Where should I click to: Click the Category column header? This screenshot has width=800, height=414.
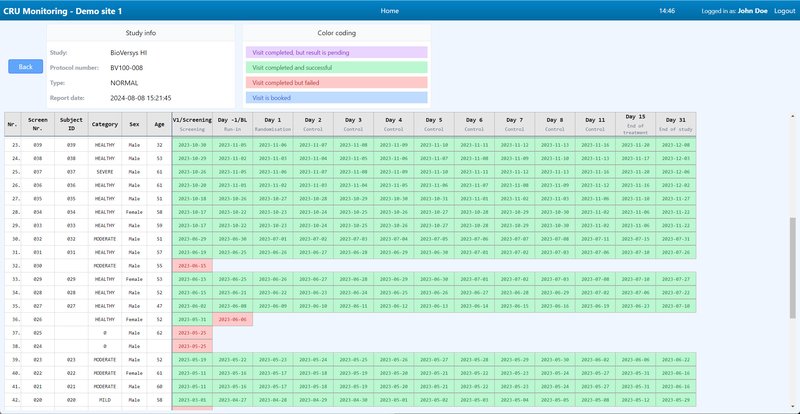coord(105,125)
